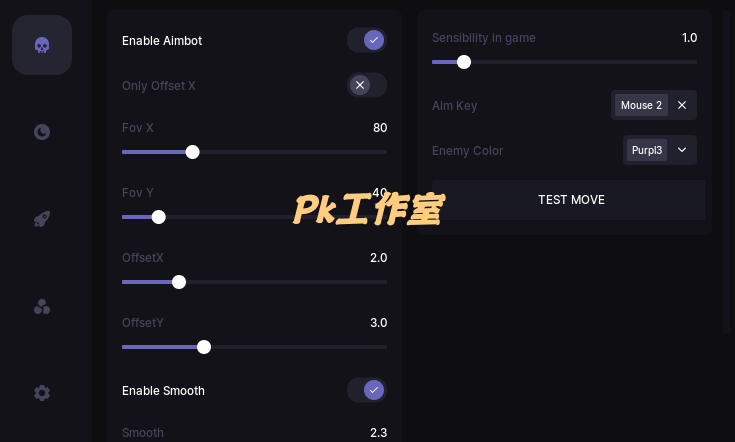Rebind the Mouse 2 aim key
Viewport: 735px width, 442px height.
pyautogui.click(x=641, y=105)
